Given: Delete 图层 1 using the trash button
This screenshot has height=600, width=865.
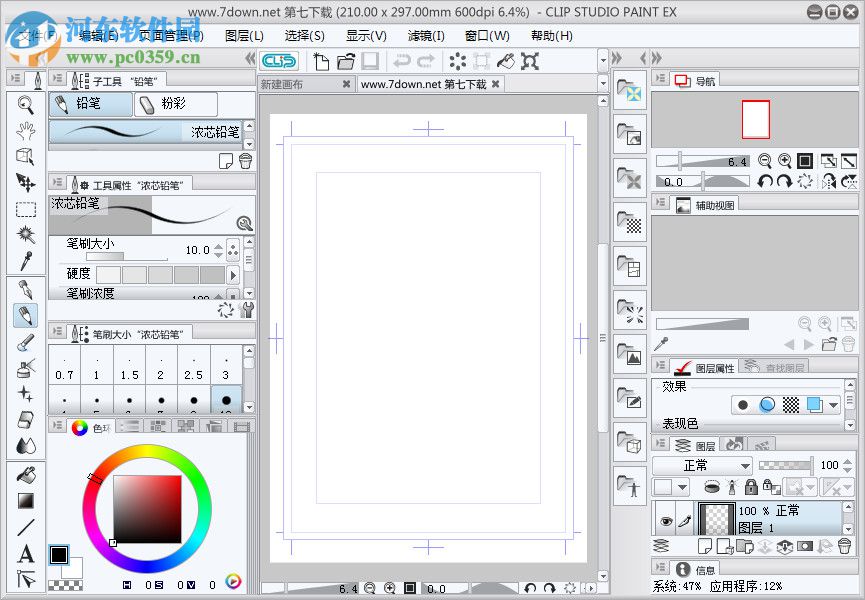Looking at the screenshot, I should point(845,546).
